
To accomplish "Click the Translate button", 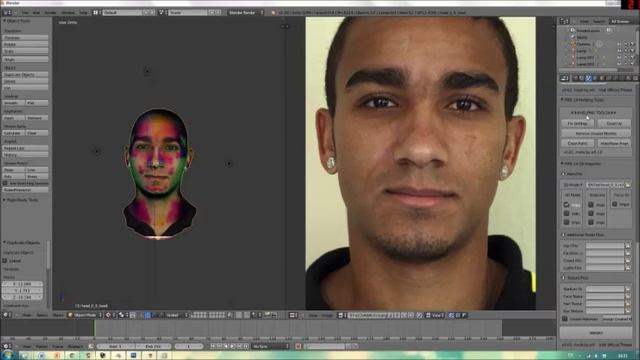I will (x=25, y=38).
